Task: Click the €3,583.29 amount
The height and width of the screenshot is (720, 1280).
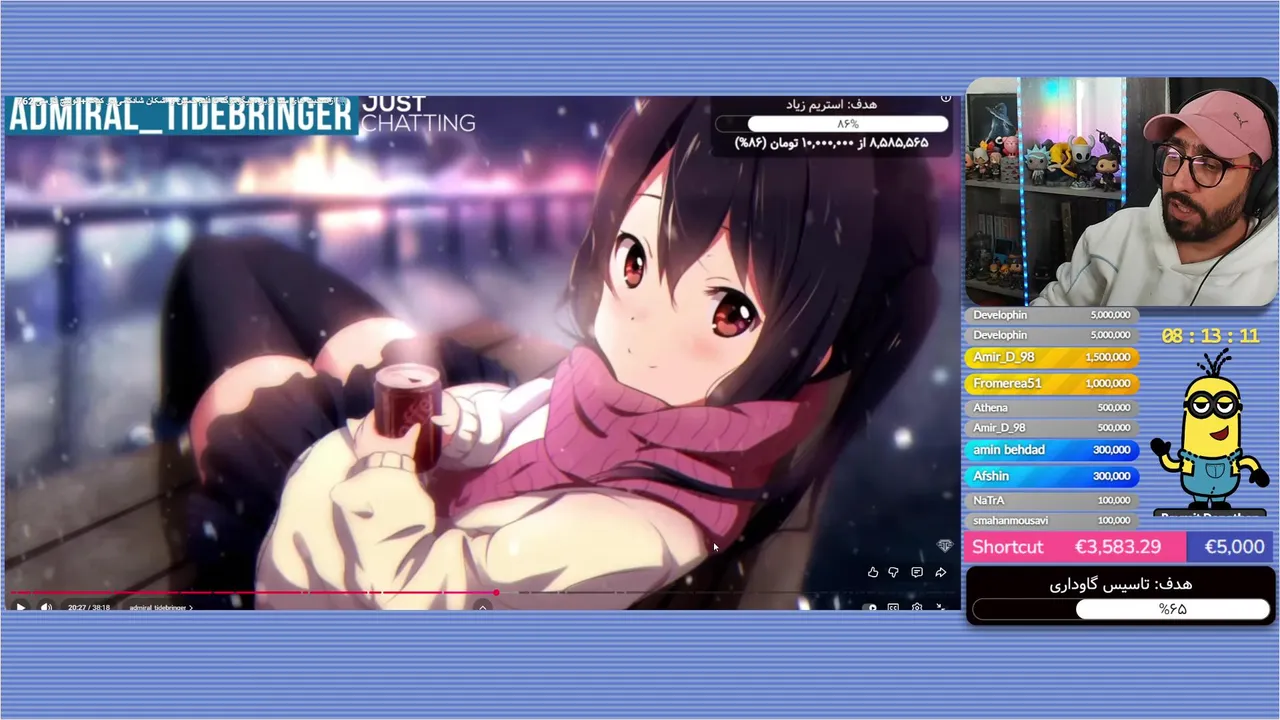Action: tap(1117, 547)
